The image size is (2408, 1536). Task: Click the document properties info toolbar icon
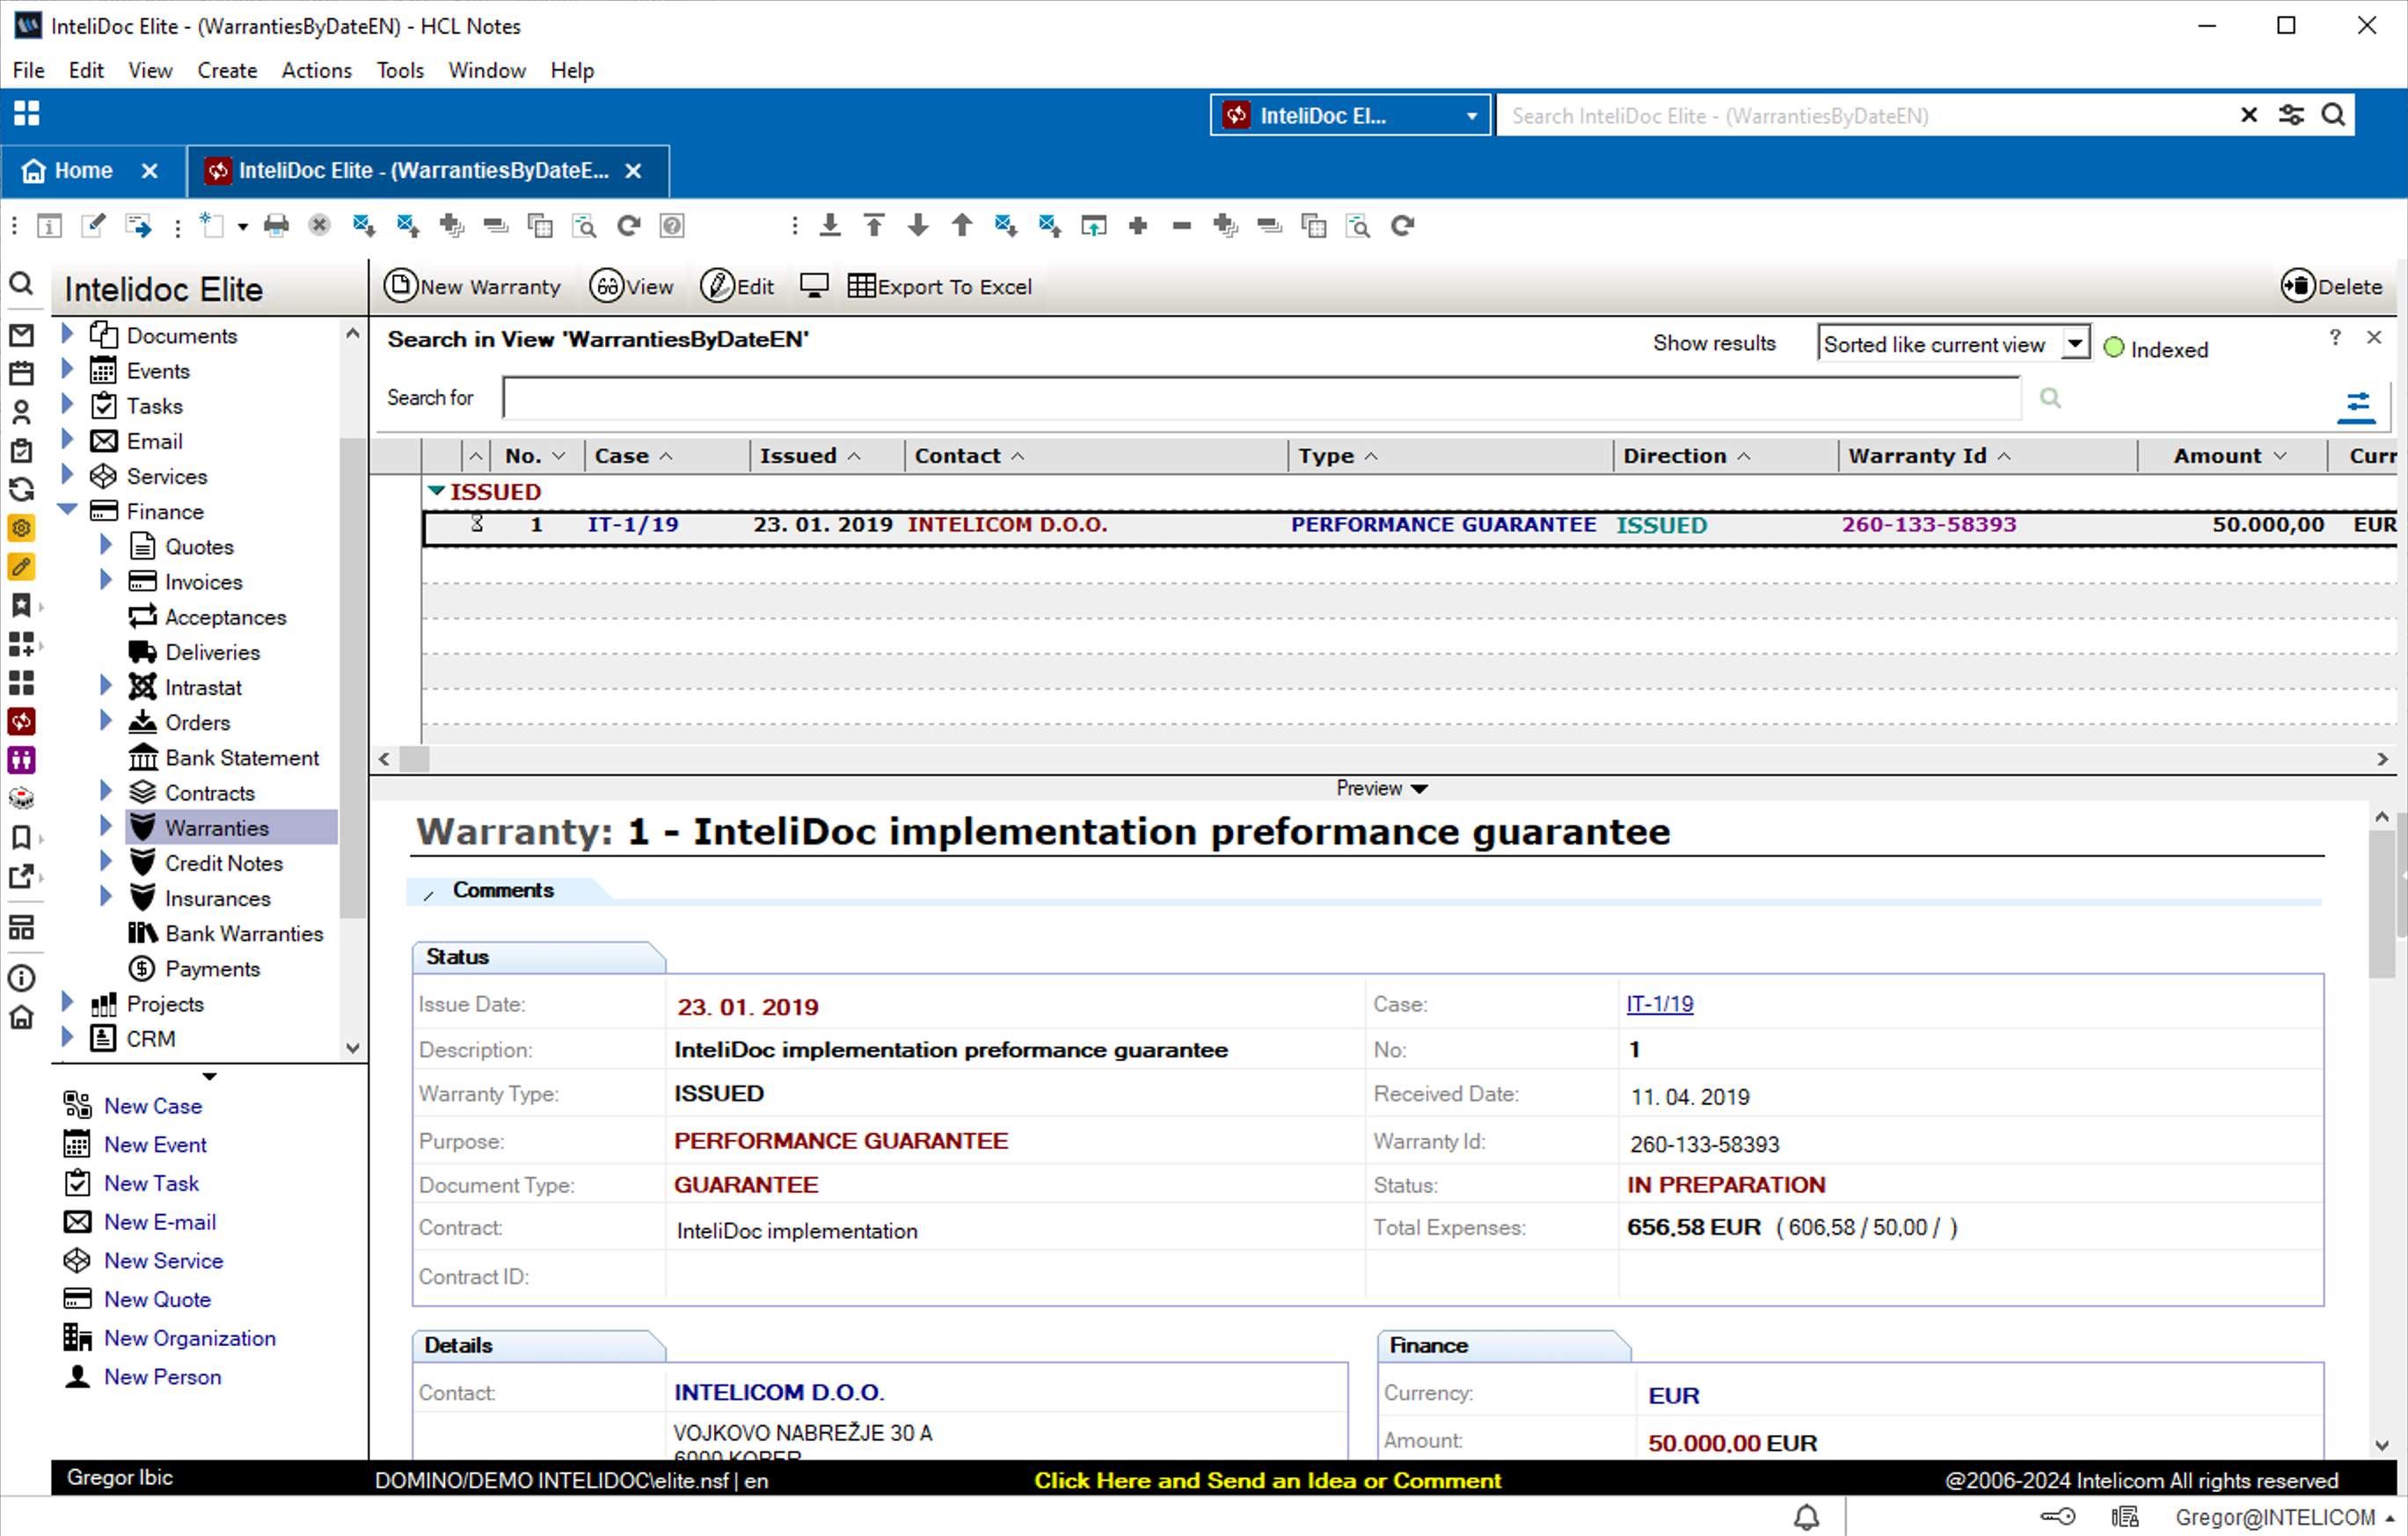[49, 226]
